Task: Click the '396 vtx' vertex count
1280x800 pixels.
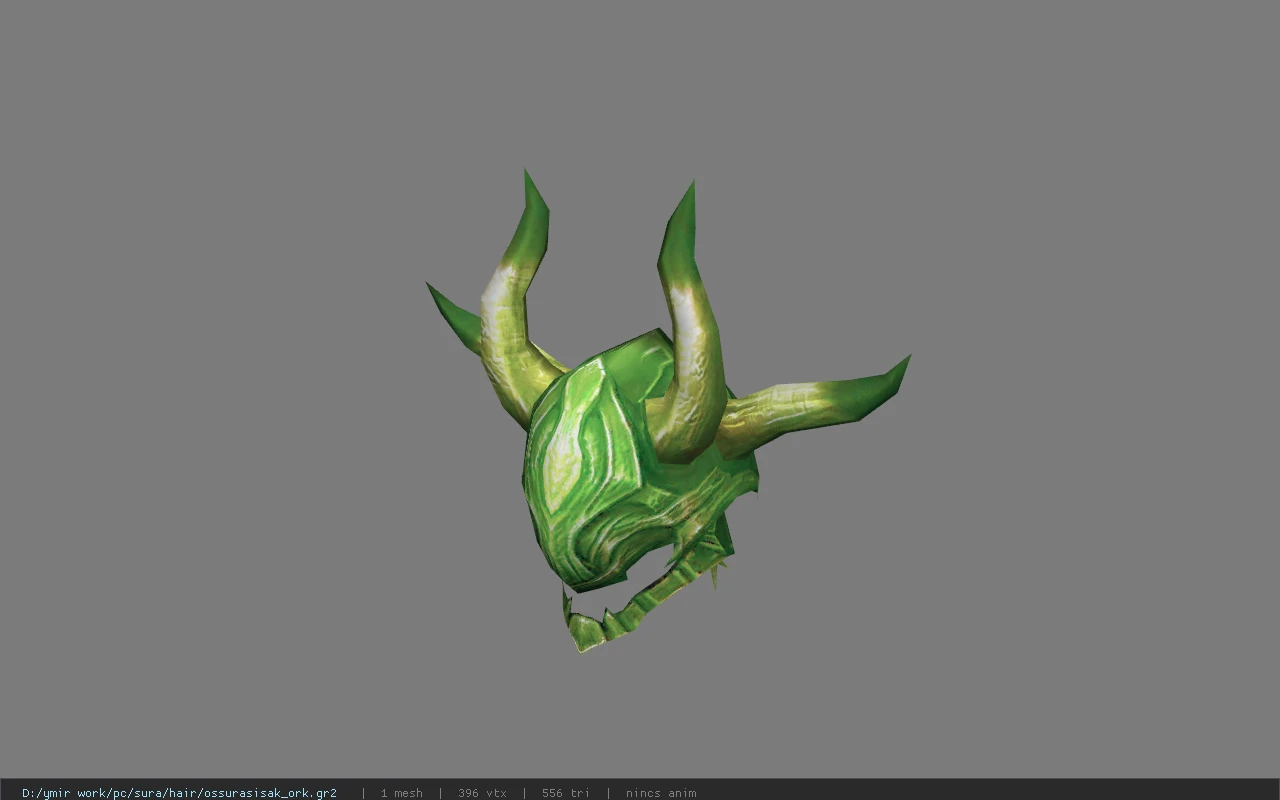Action: [x=482, y=793]
